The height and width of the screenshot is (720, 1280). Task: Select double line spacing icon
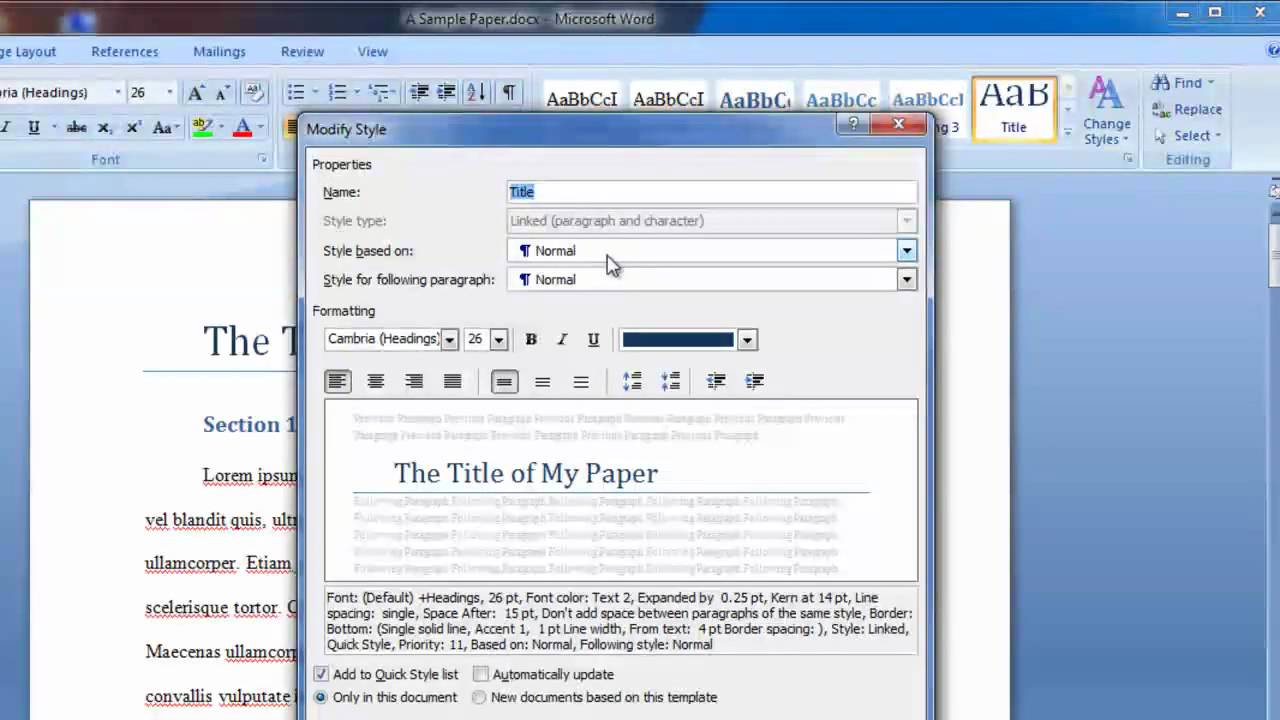[x=580, y=381]
